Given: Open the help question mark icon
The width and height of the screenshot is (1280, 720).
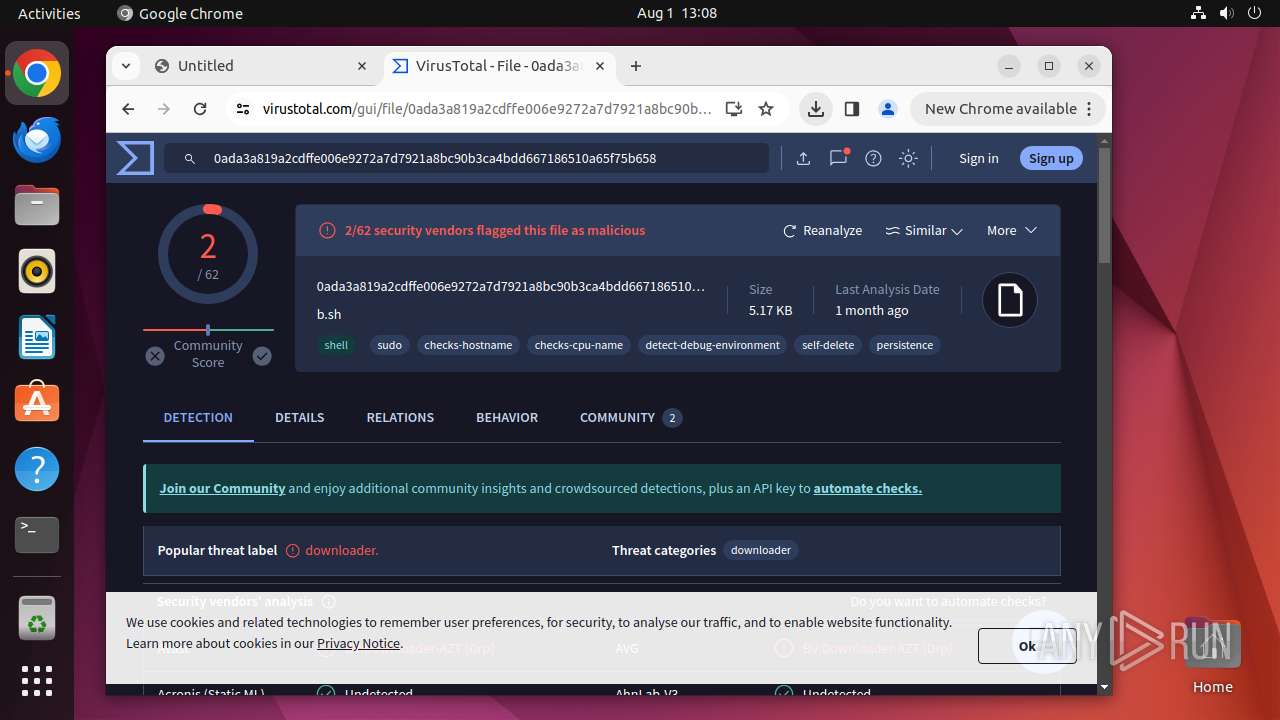Looking at the screenshot, I should point(873,158).
